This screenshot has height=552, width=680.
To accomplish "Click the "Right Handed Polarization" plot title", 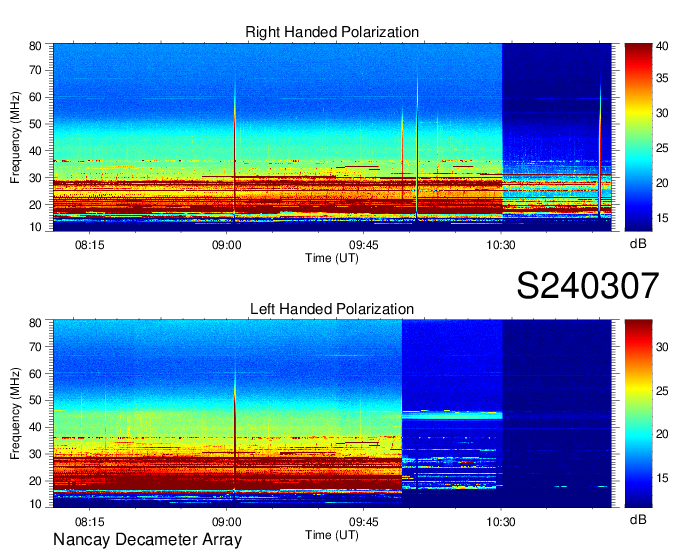I will tap(332, 32).
